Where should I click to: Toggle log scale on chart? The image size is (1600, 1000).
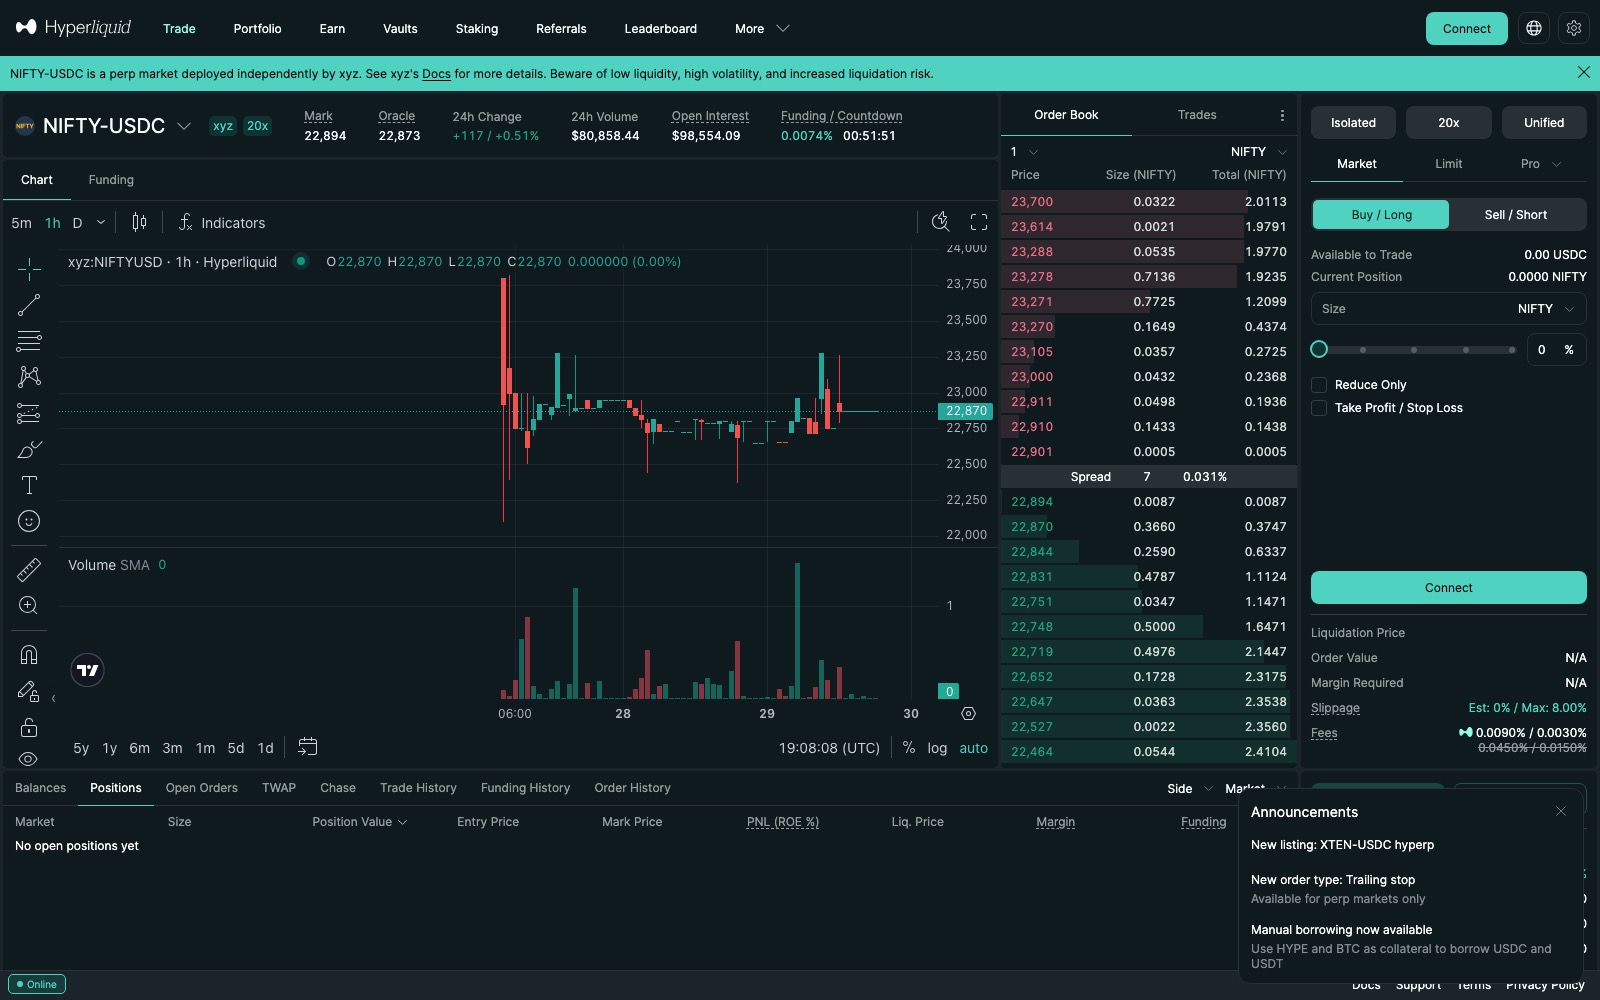click(x=937, y=748)
